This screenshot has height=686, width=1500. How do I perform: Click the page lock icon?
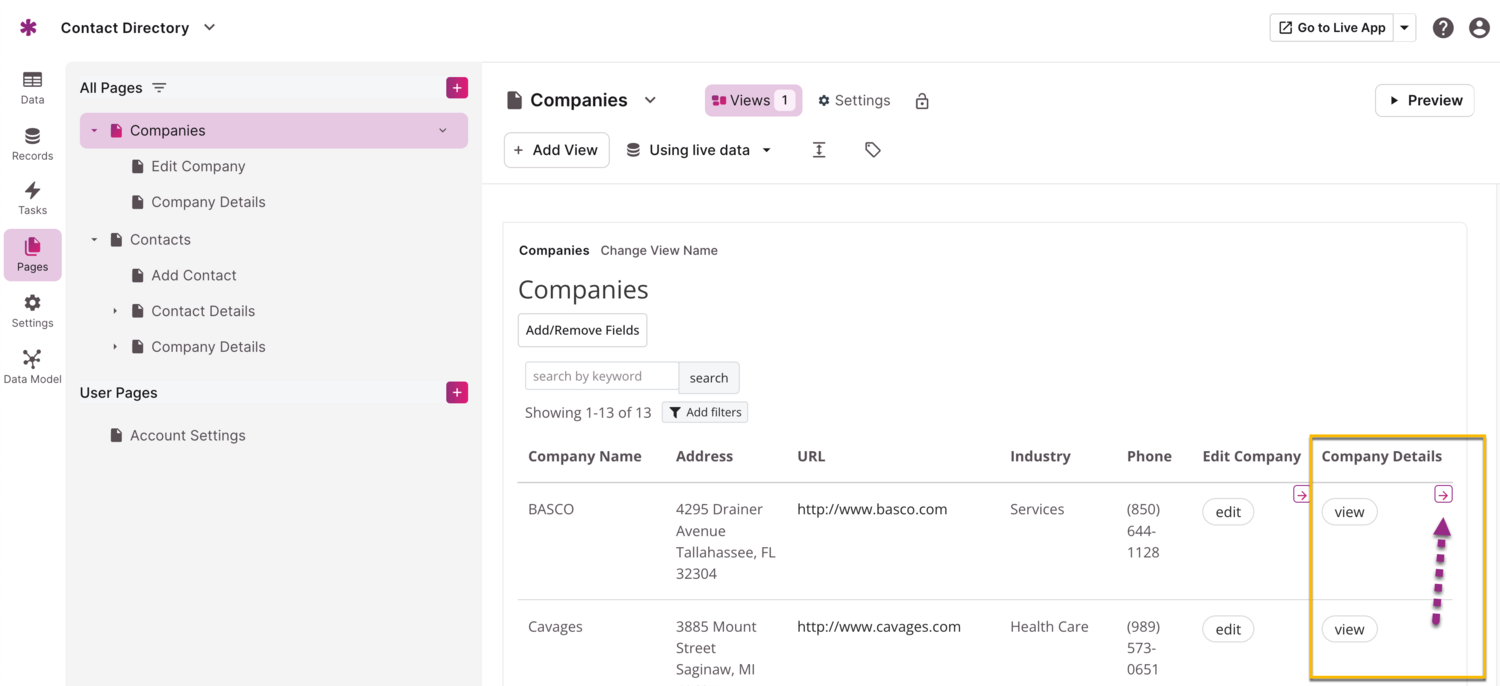click(922, 101)
